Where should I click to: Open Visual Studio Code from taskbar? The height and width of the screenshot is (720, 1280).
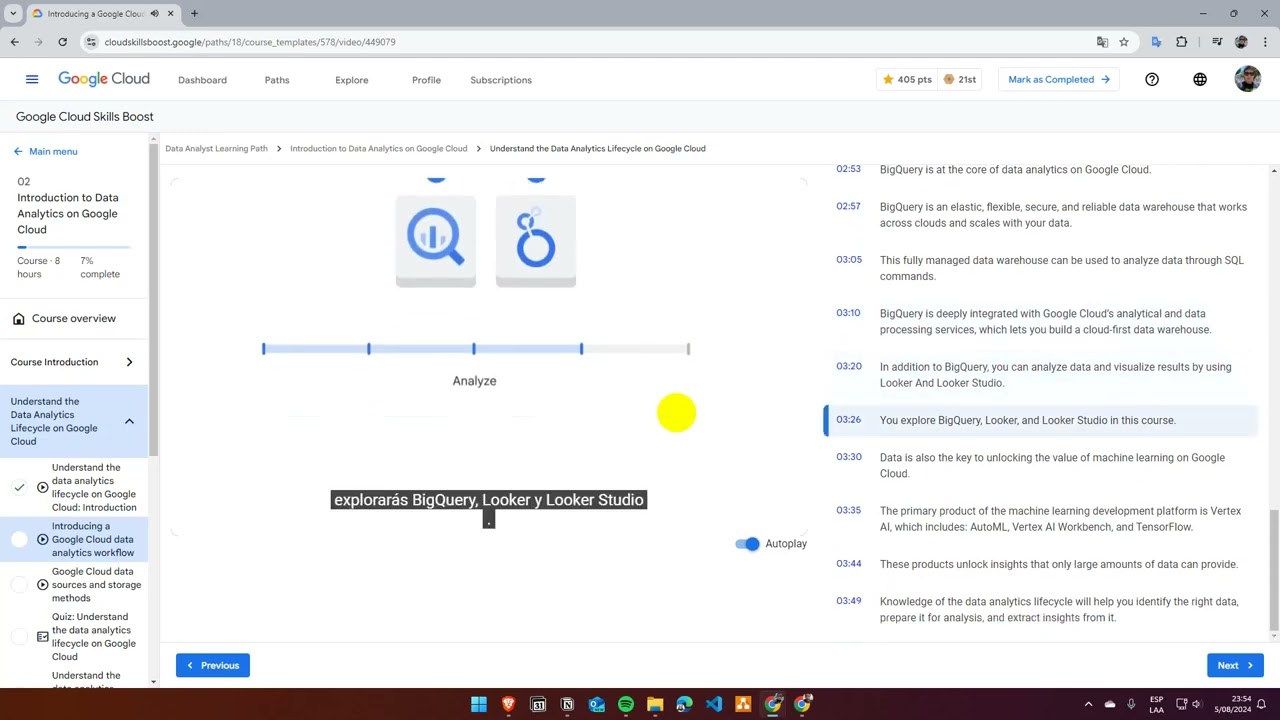click(x=714, y=704)
